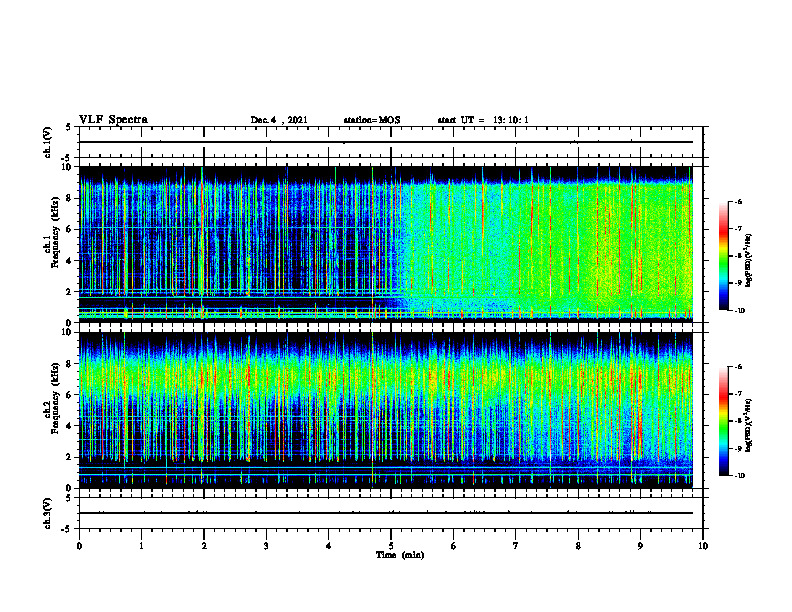792x612 pixels.
Task: Click the "10" tick on the time axis
Action: [x=703, y=546]
